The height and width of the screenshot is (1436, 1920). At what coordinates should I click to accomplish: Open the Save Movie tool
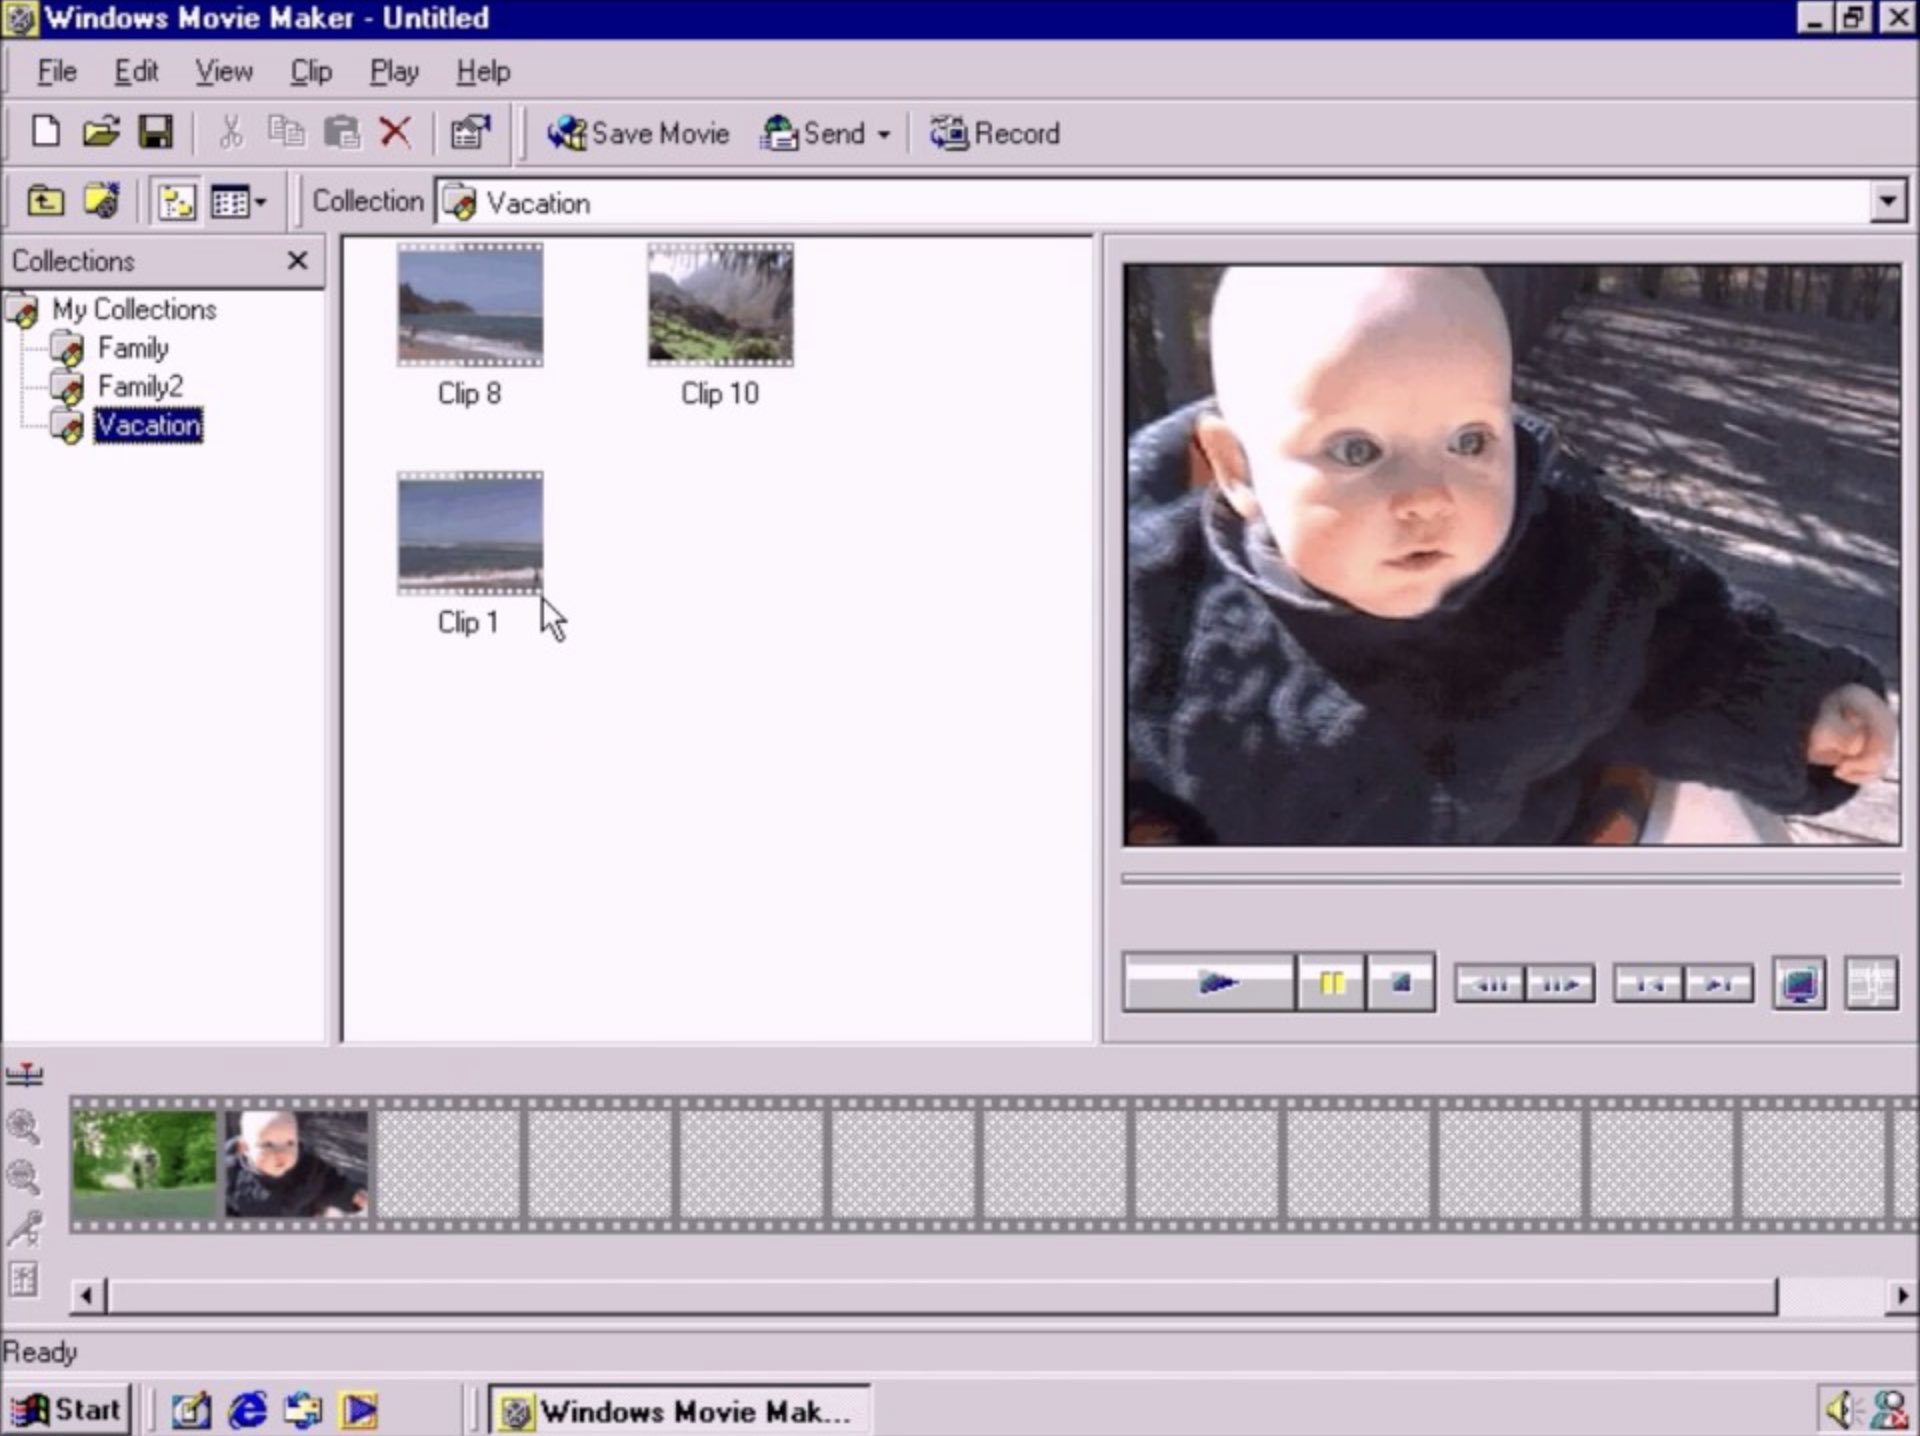click(x=639, y=133)
